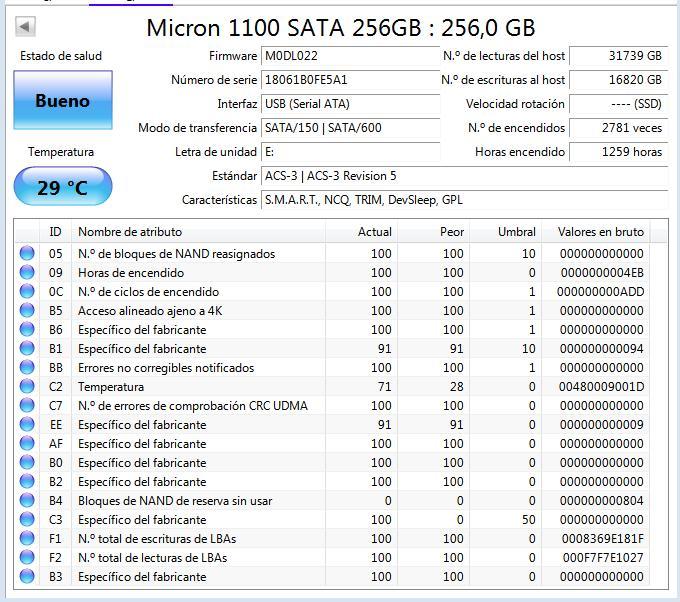This screenshot has width=680, height=602.
Task: Click the status orb for attribute 05
Action: point(27,253)
